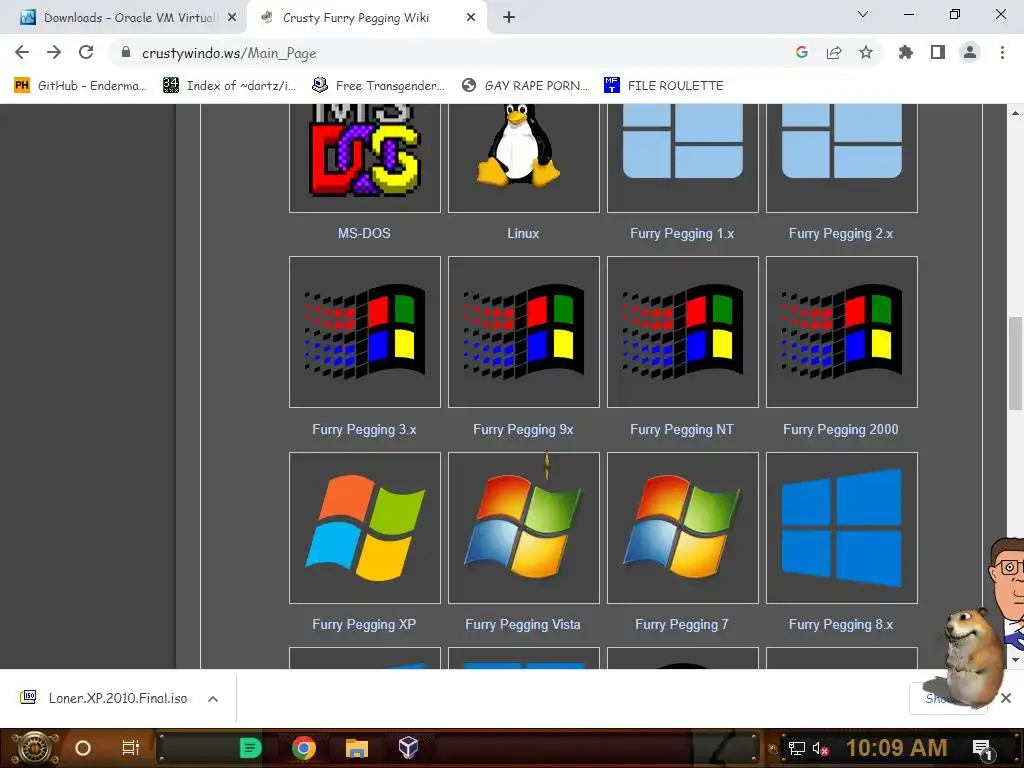Image resolution: width=1024 pixels, height=768 pixels.
Task: Follow the Furry Pegging 2000 link
Action: click(840, 429)
